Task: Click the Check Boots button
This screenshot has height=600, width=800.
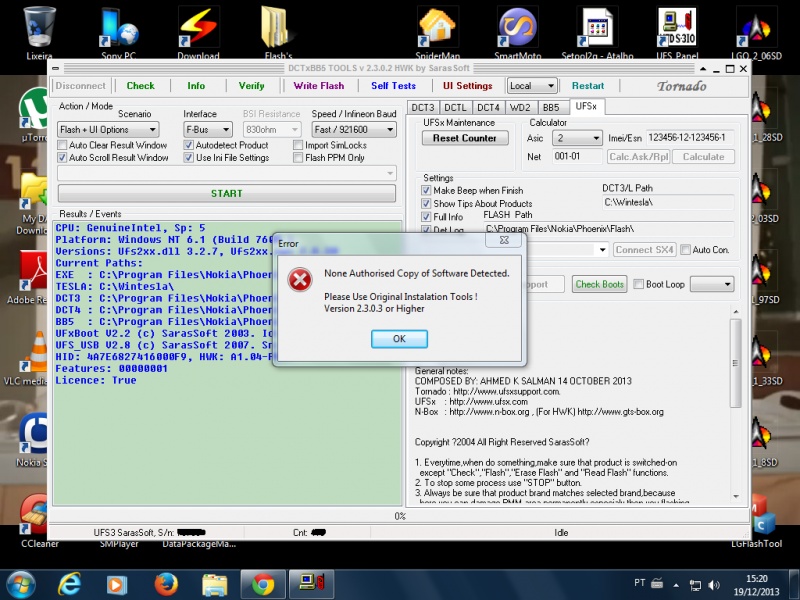Action: coord(599,284)
